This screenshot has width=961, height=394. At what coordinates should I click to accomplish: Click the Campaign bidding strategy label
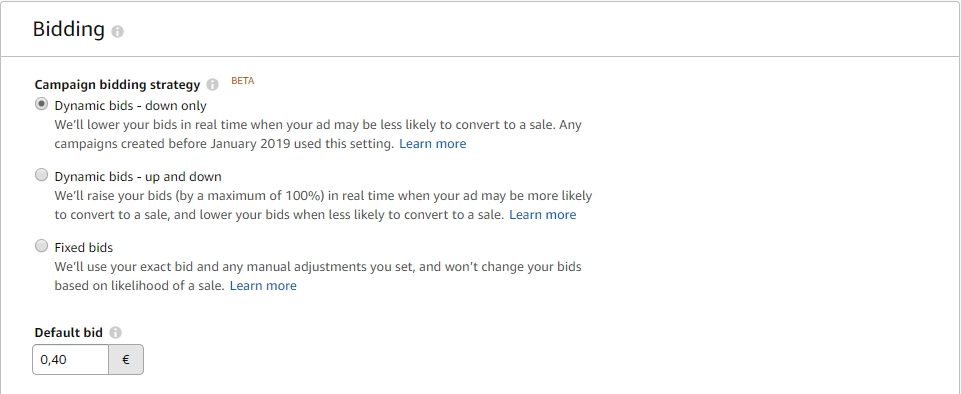117,85
